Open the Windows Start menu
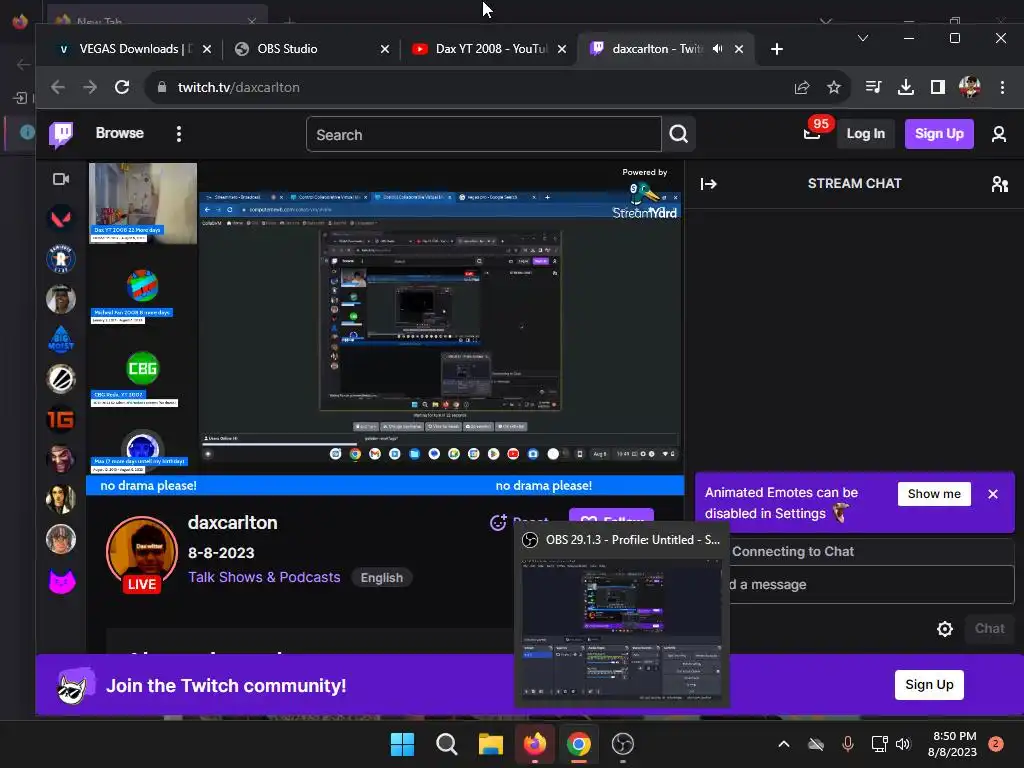1024x768 pixels. pyautogui.click(x=402, y=743)
